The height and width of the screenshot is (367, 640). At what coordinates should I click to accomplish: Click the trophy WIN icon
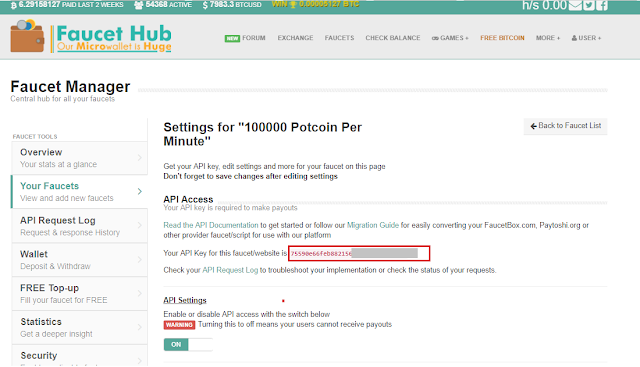point(293,4)
